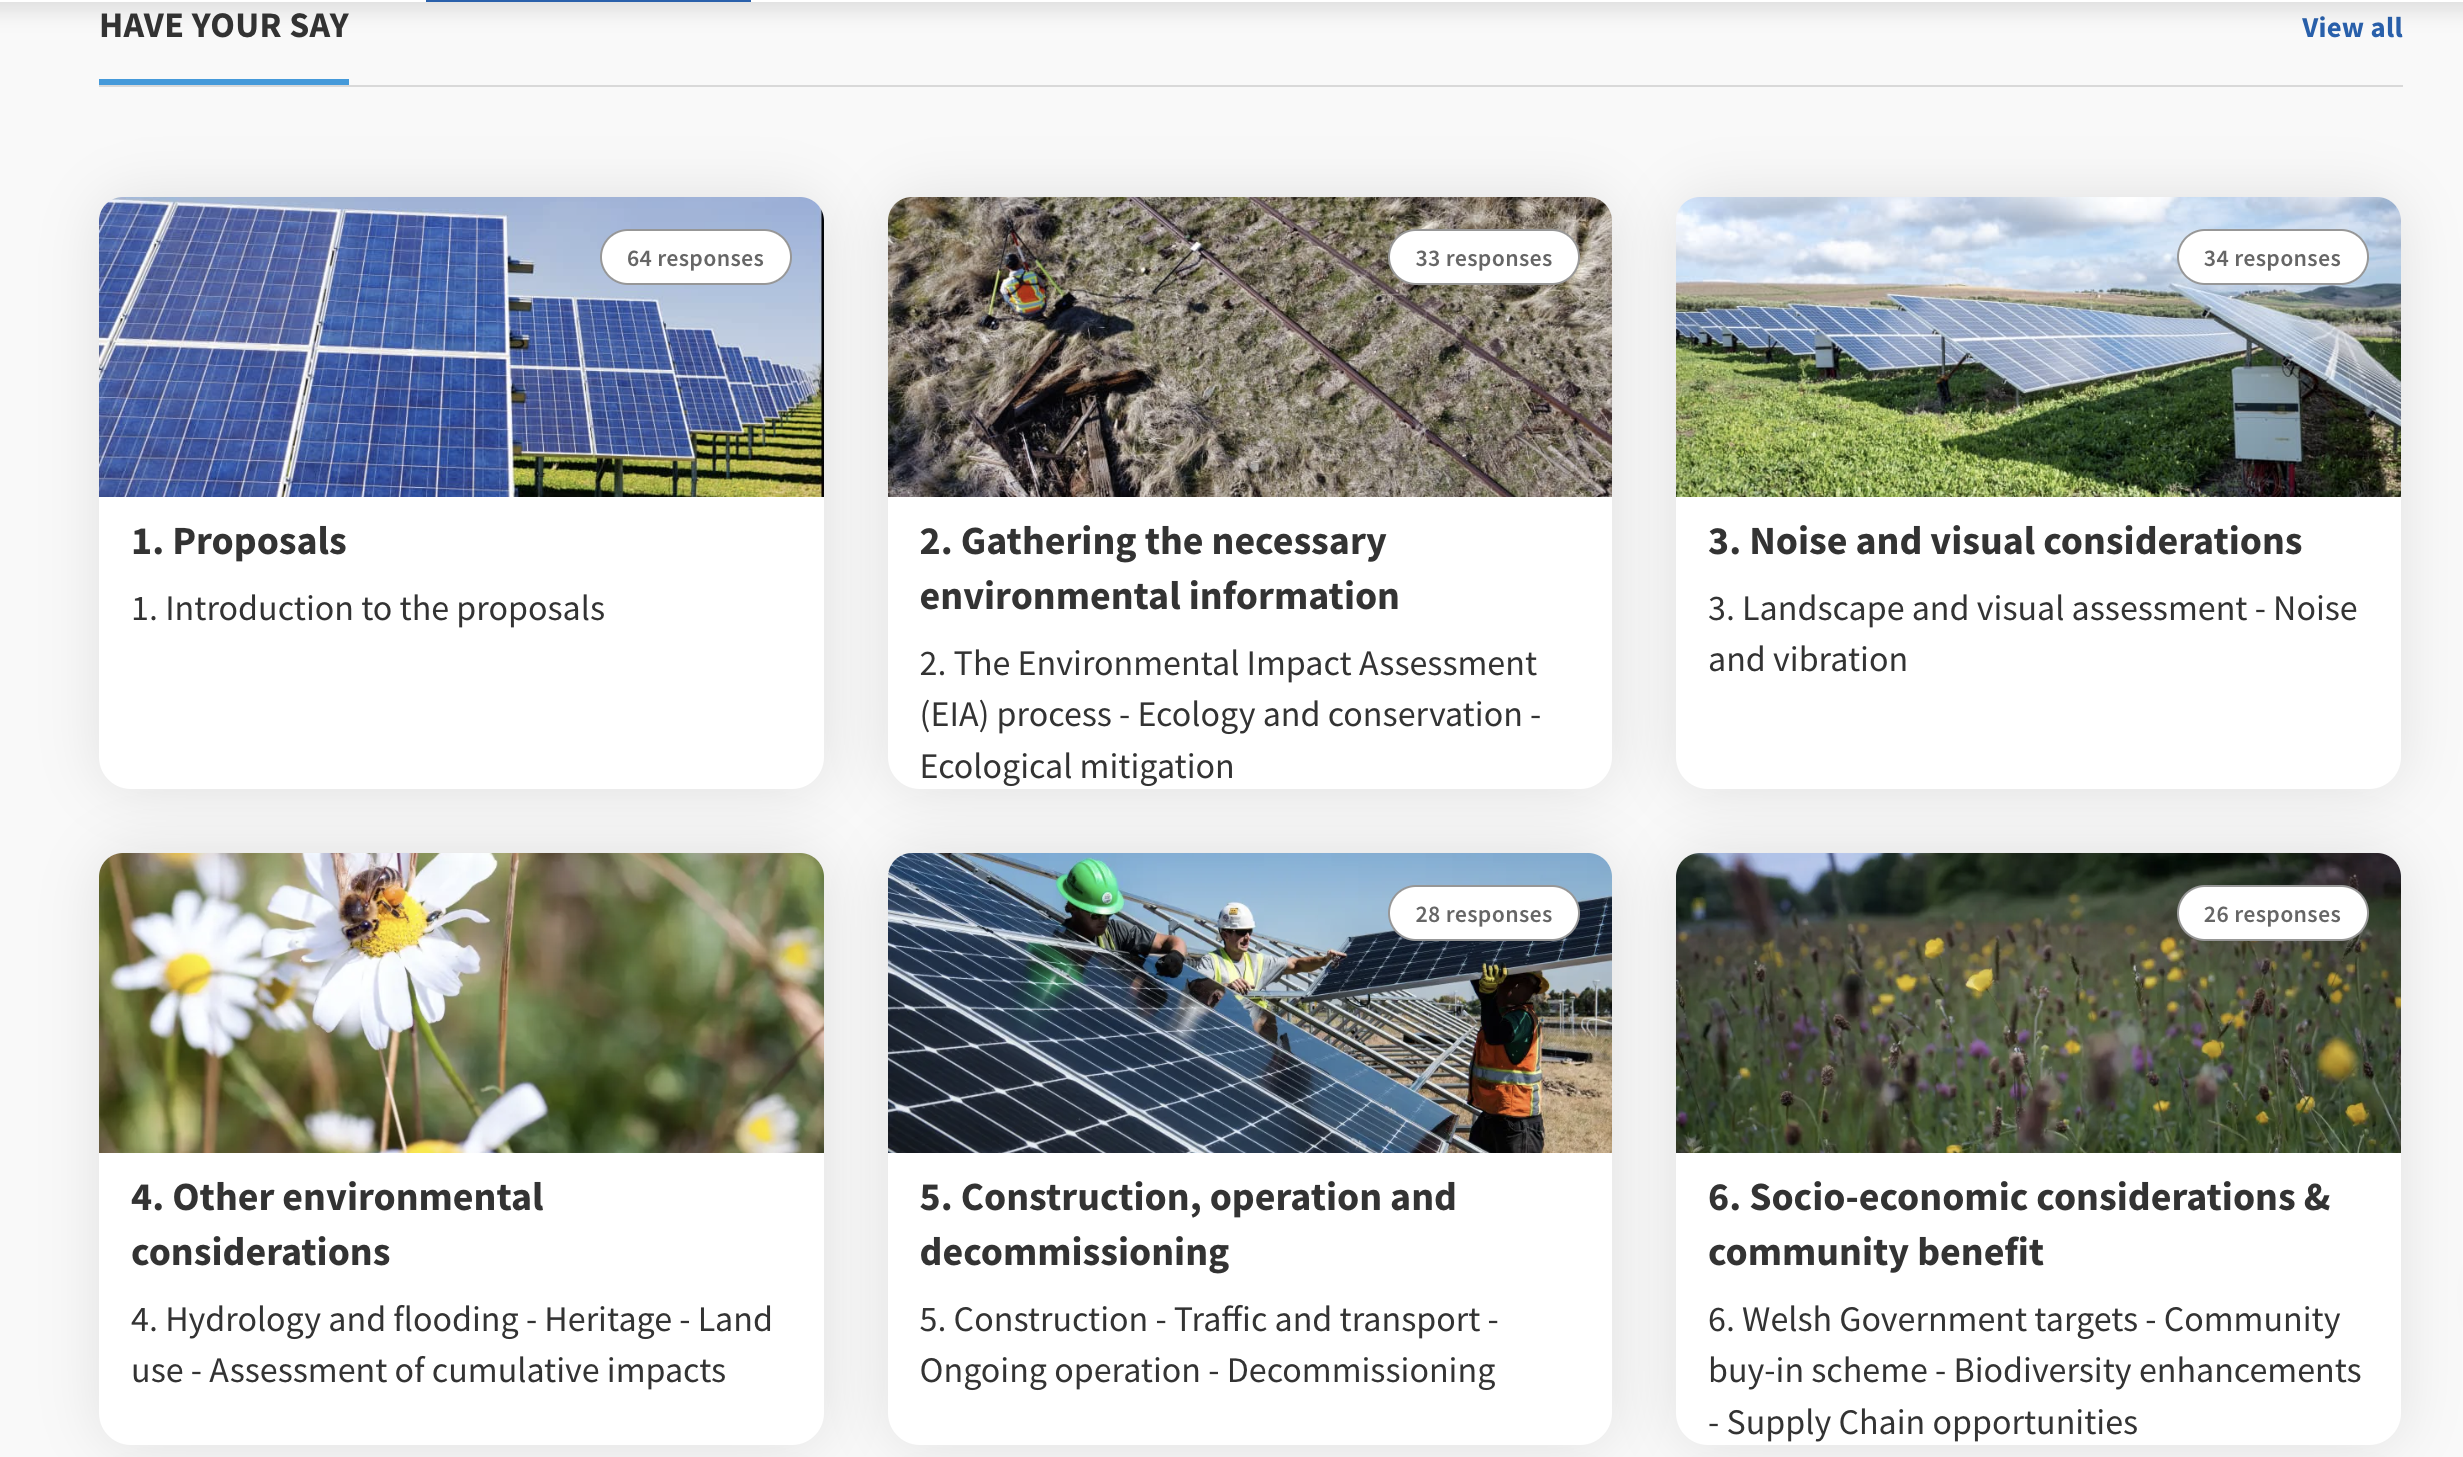Click the EIA process description text
The width and height of the screenshot is (2463, 1457).
1230,714
